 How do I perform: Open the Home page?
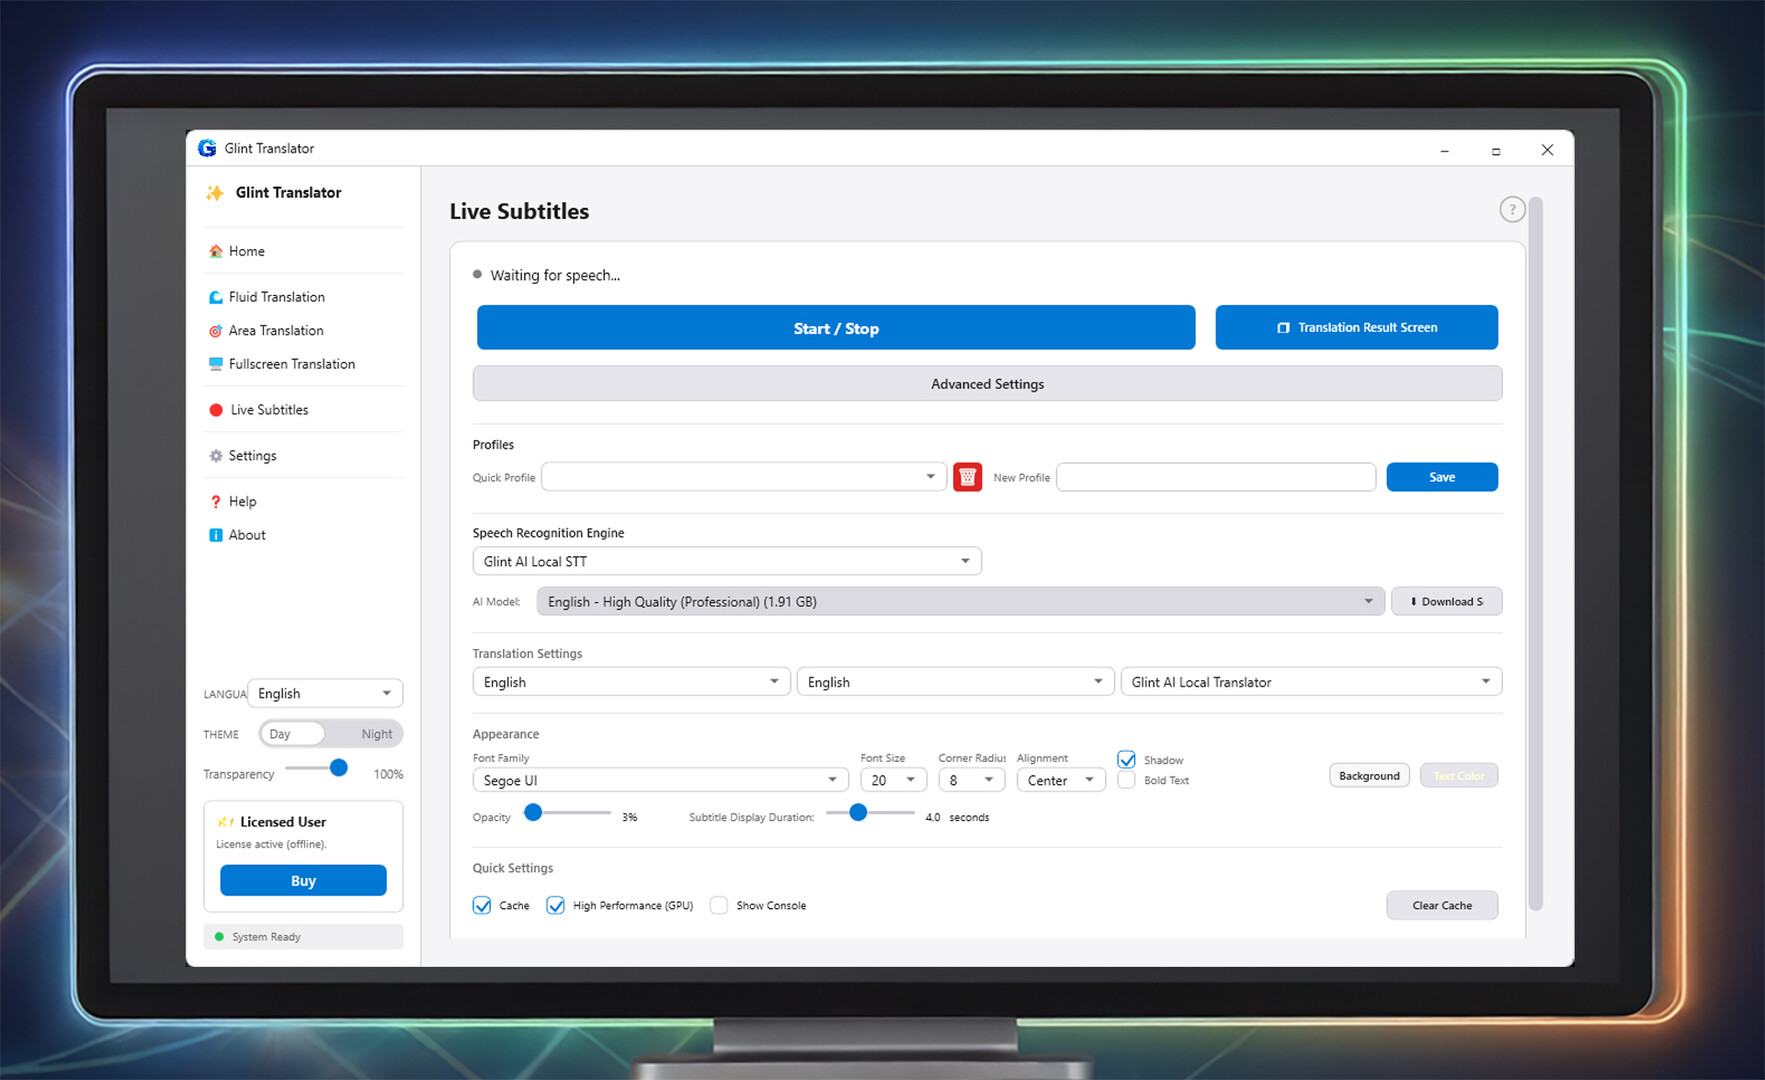(304, 251)
